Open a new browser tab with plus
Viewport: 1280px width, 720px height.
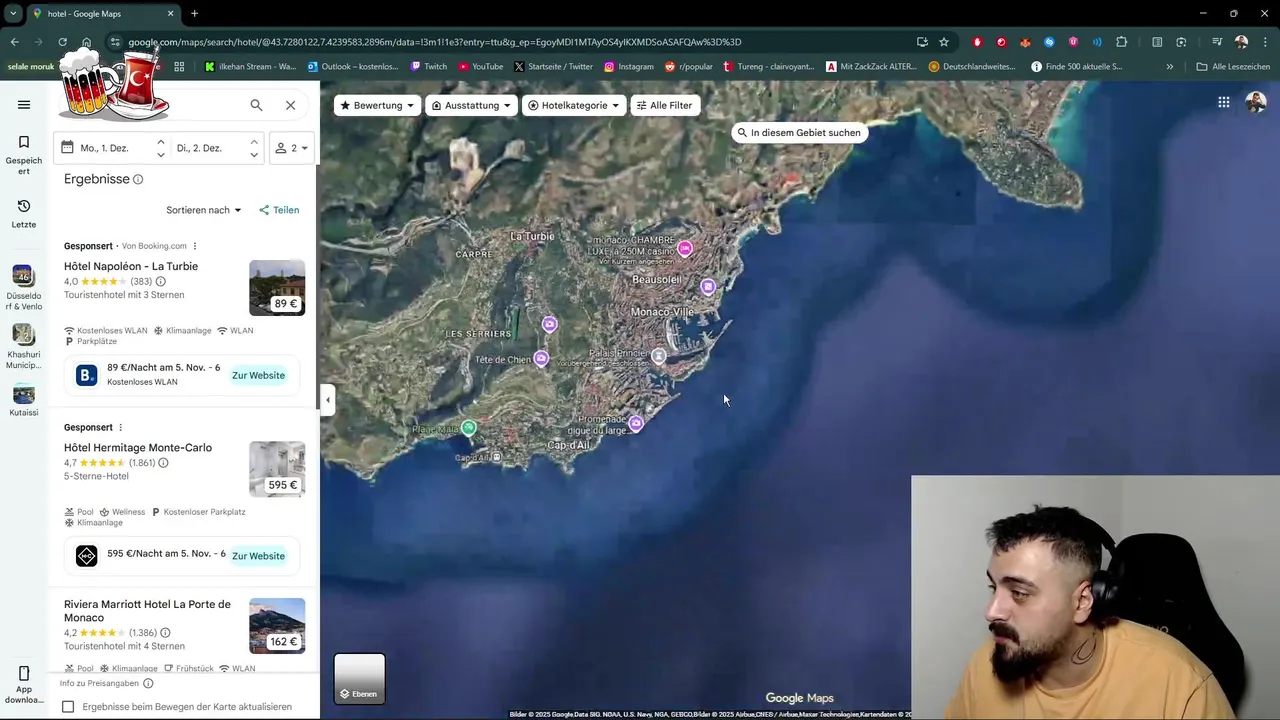tap(194, 13)
